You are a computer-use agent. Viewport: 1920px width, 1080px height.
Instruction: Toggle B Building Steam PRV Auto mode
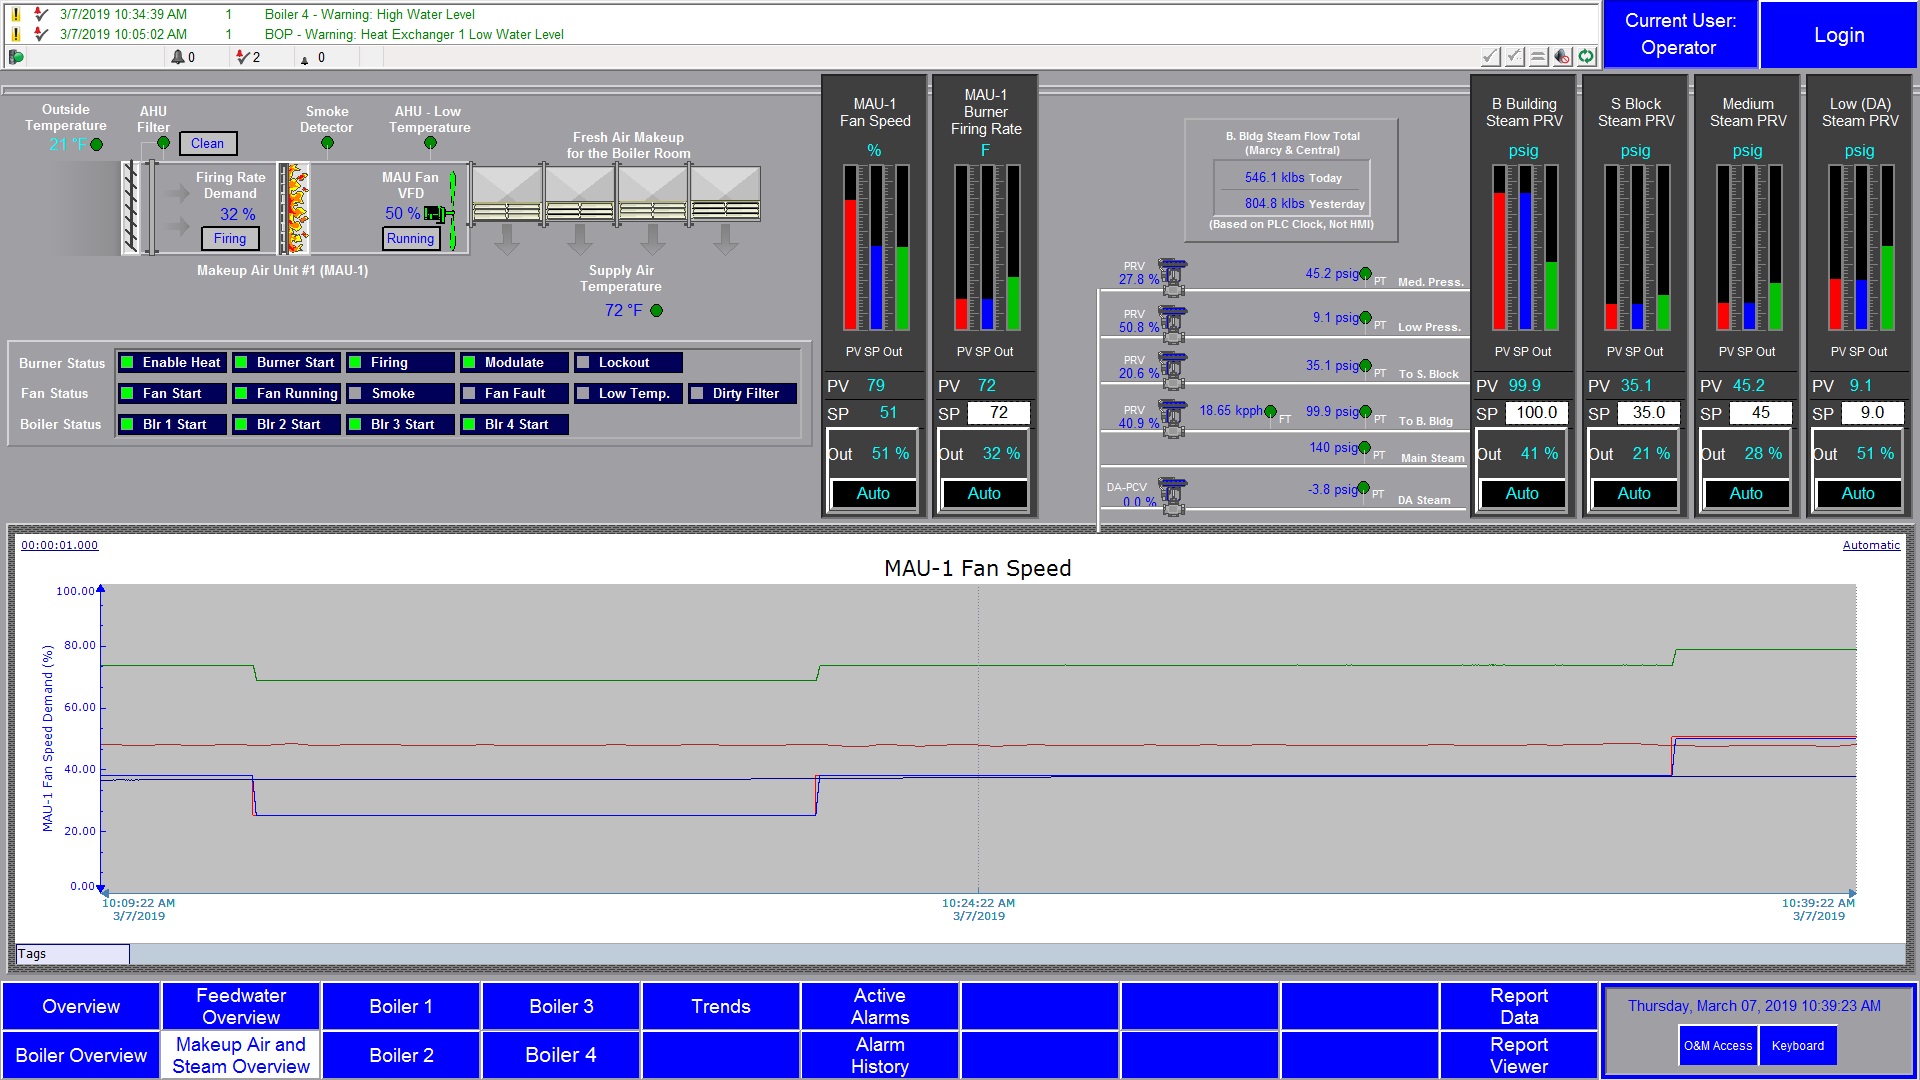pos(1522,493)
